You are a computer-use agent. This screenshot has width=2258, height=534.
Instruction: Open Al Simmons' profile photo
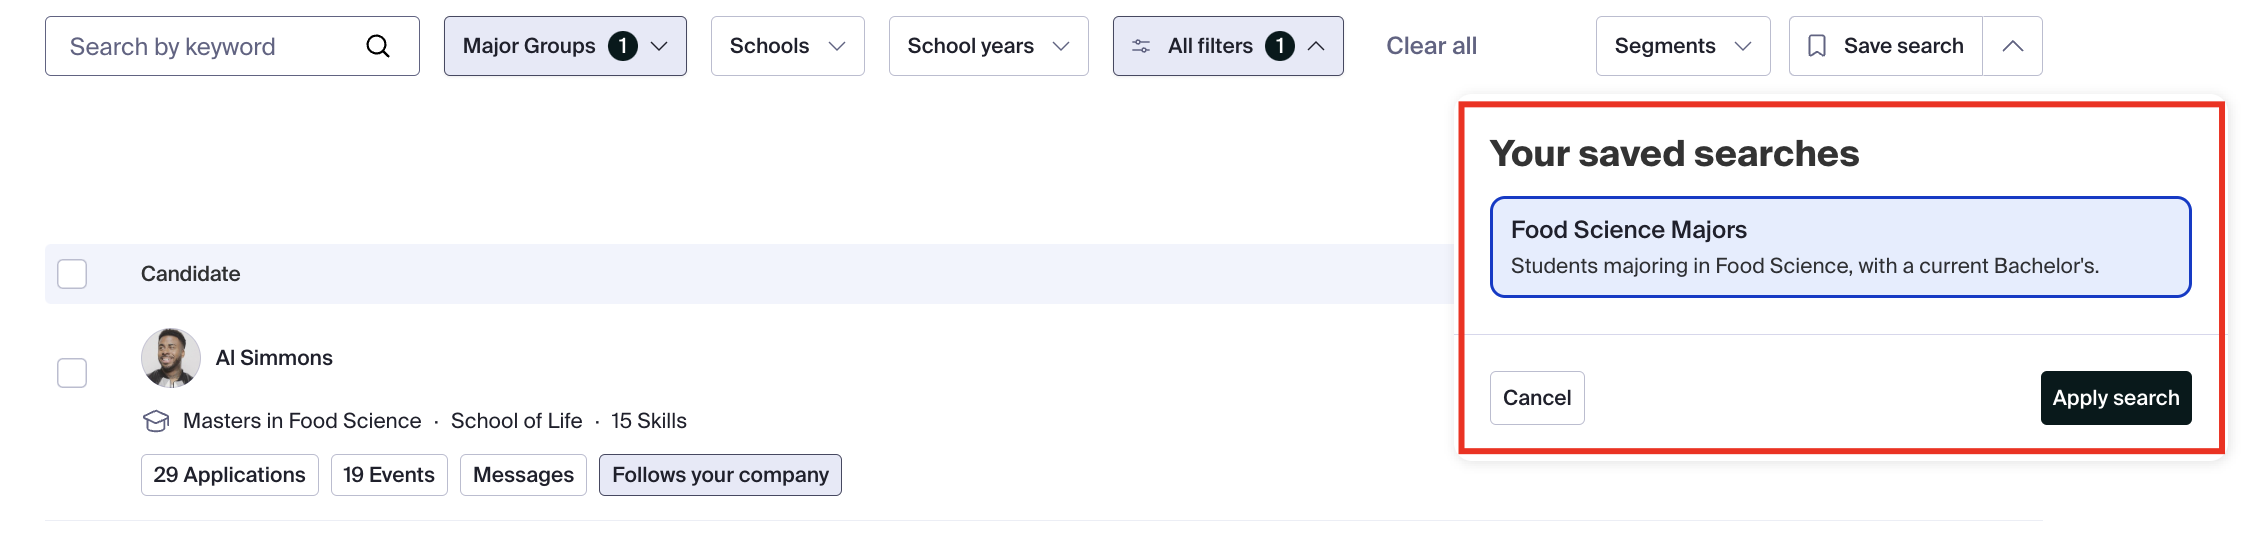171,358
